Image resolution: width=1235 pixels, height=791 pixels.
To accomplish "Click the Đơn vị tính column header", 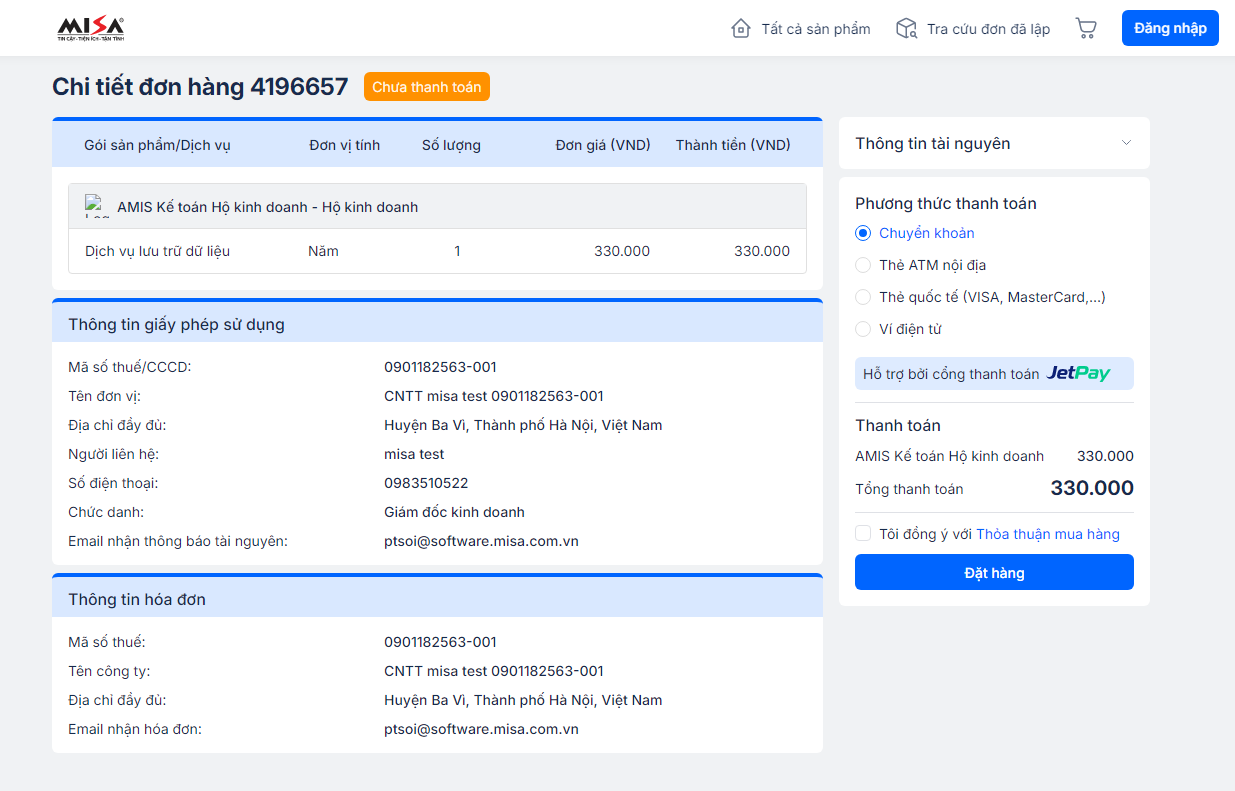I will (x=345, y=145).
